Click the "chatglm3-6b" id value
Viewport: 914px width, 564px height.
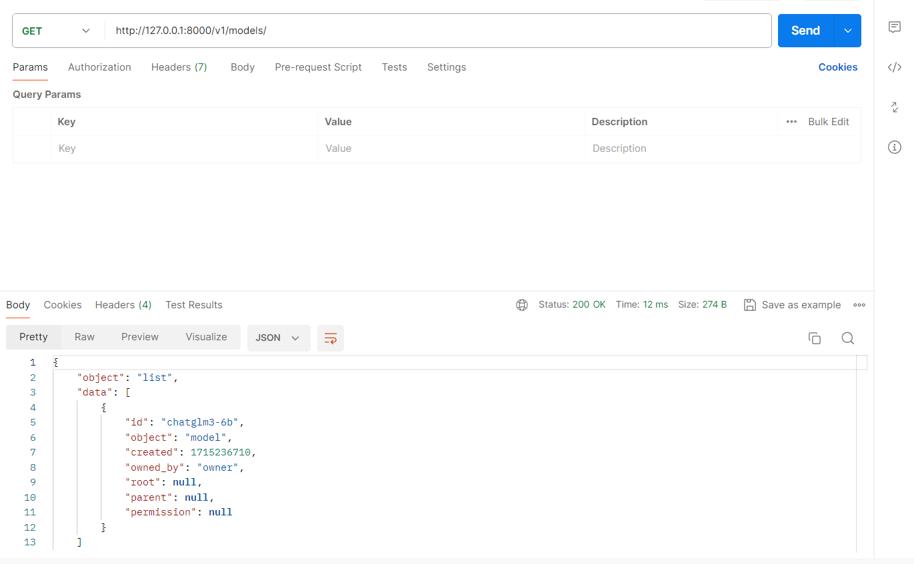pyautogui.click(x=199, y=422)
